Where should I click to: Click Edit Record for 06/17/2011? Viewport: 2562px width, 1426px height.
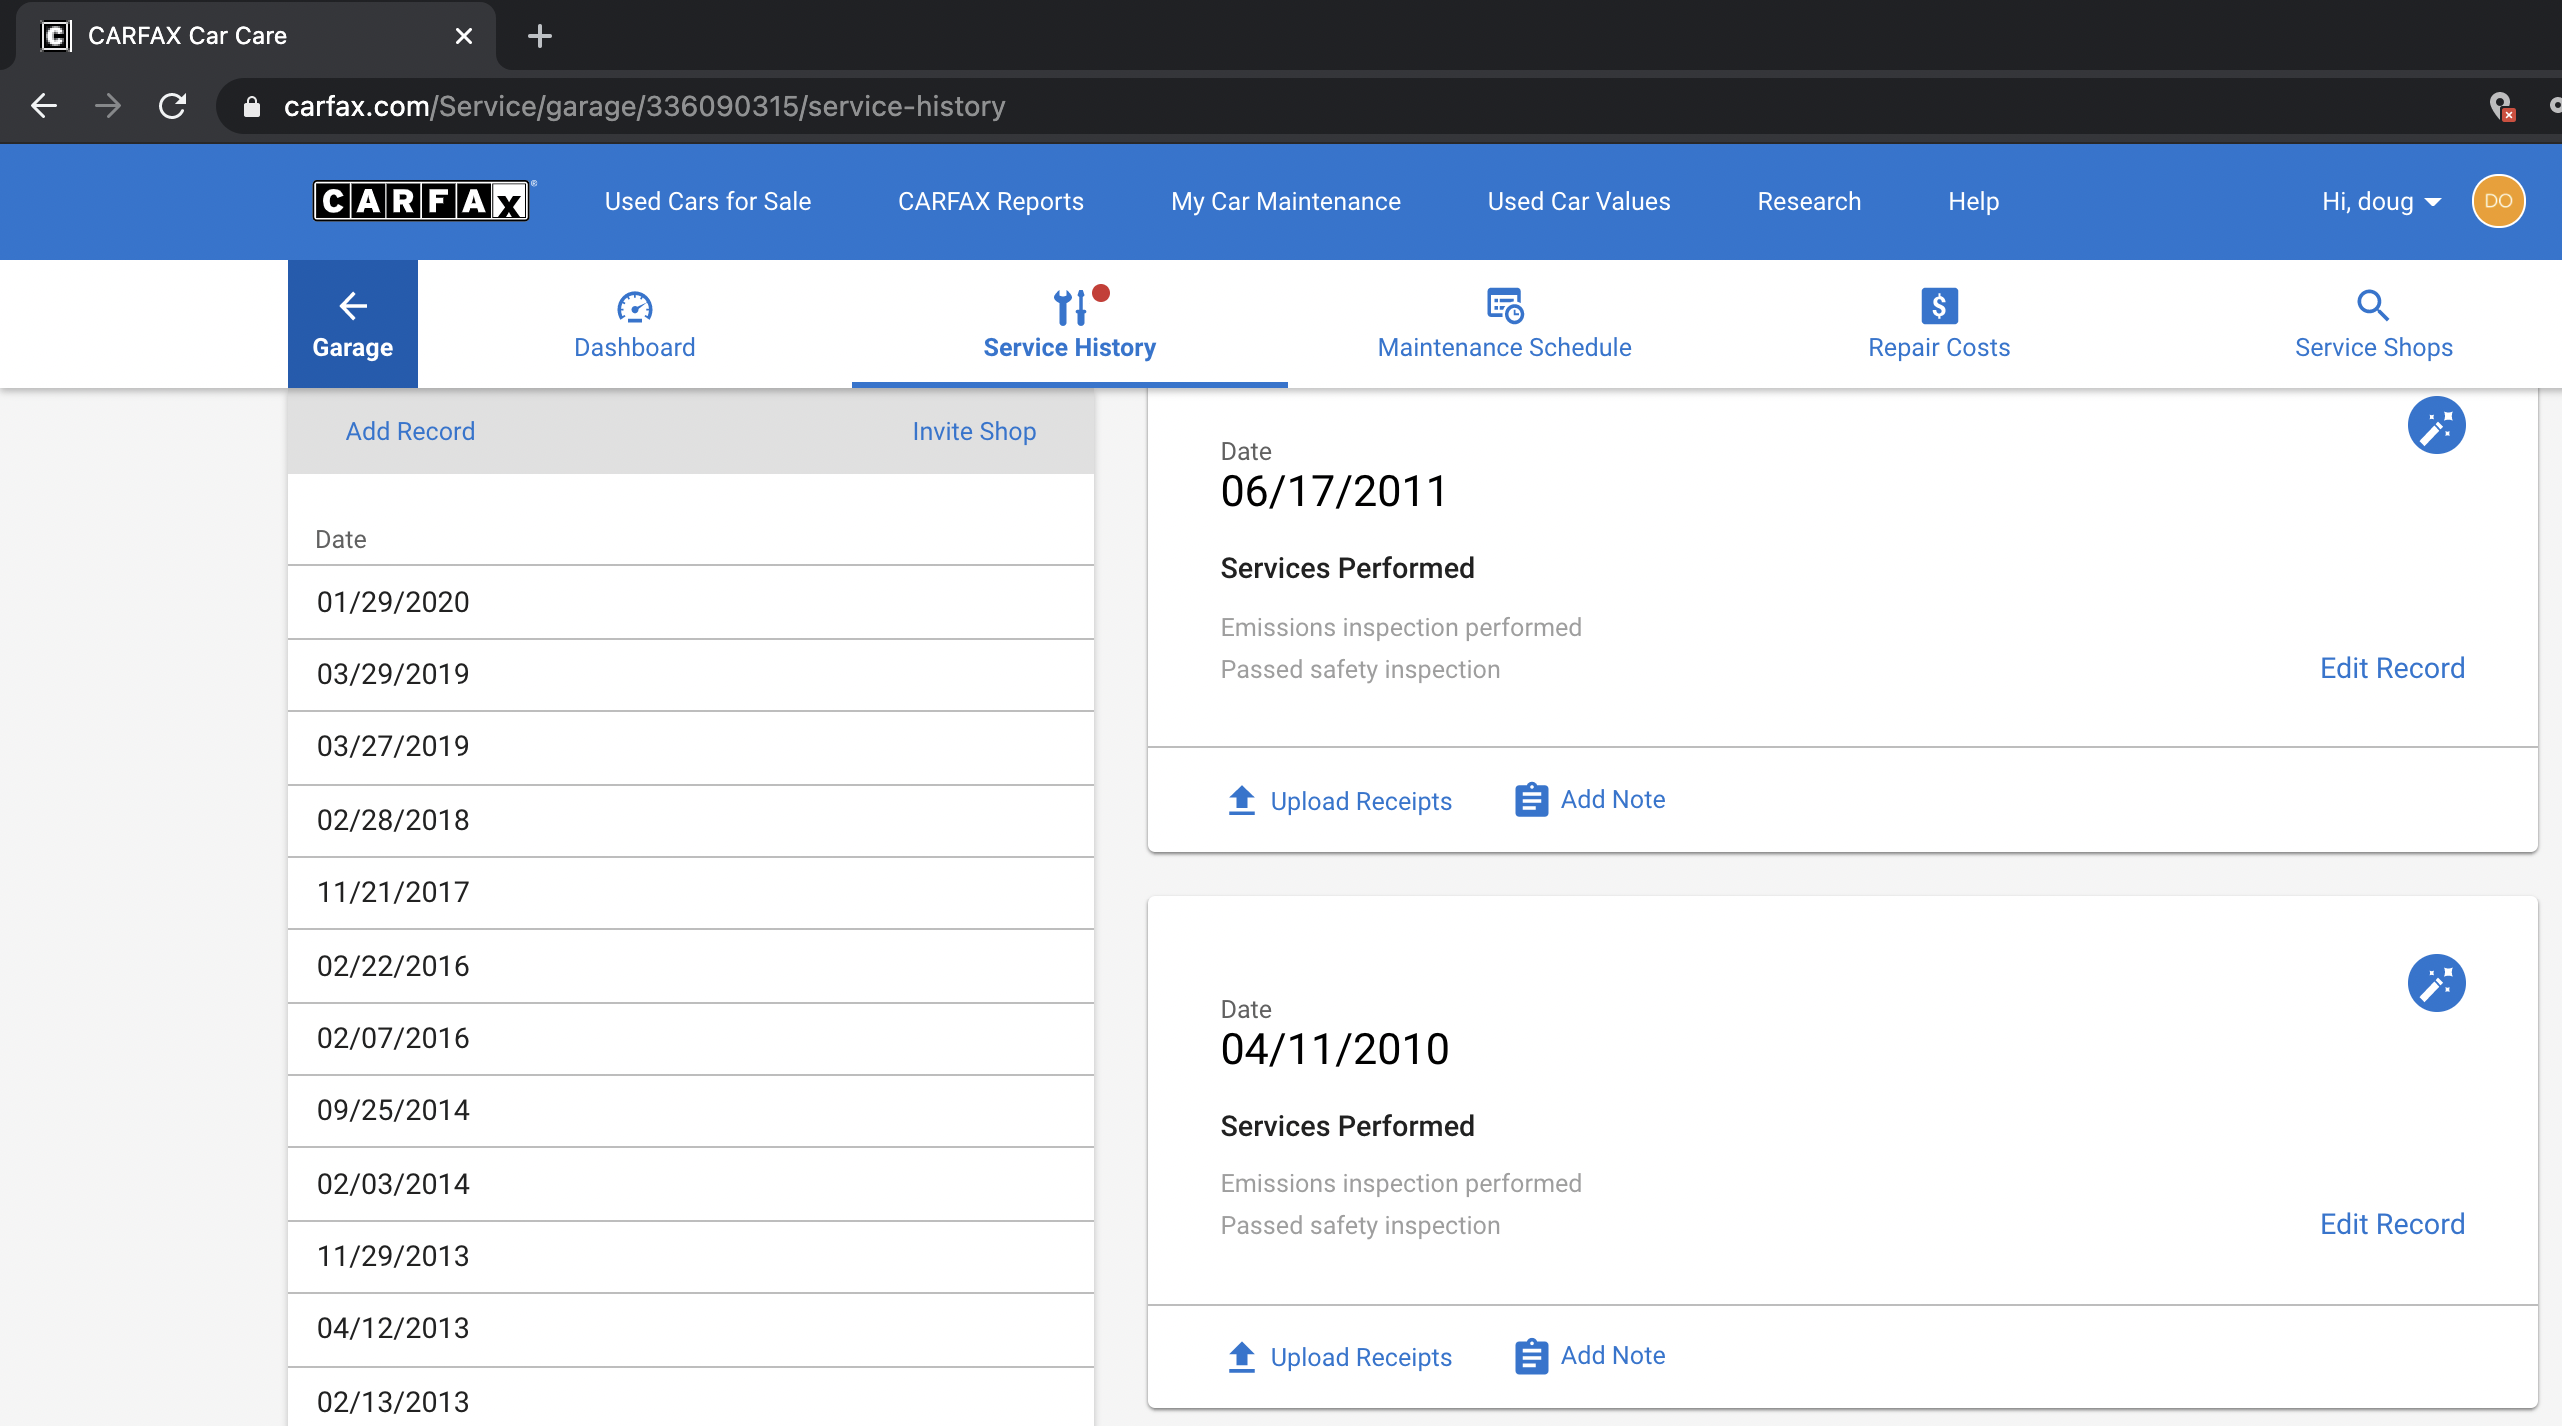point(2392,668)
